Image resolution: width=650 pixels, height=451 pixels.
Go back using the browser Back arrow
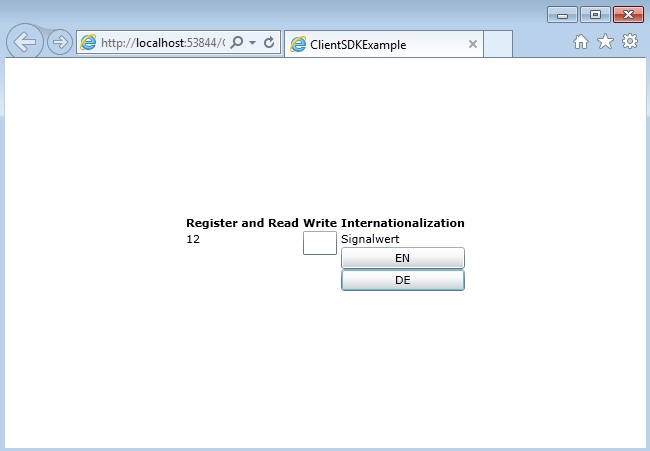[x=25, y=43]
